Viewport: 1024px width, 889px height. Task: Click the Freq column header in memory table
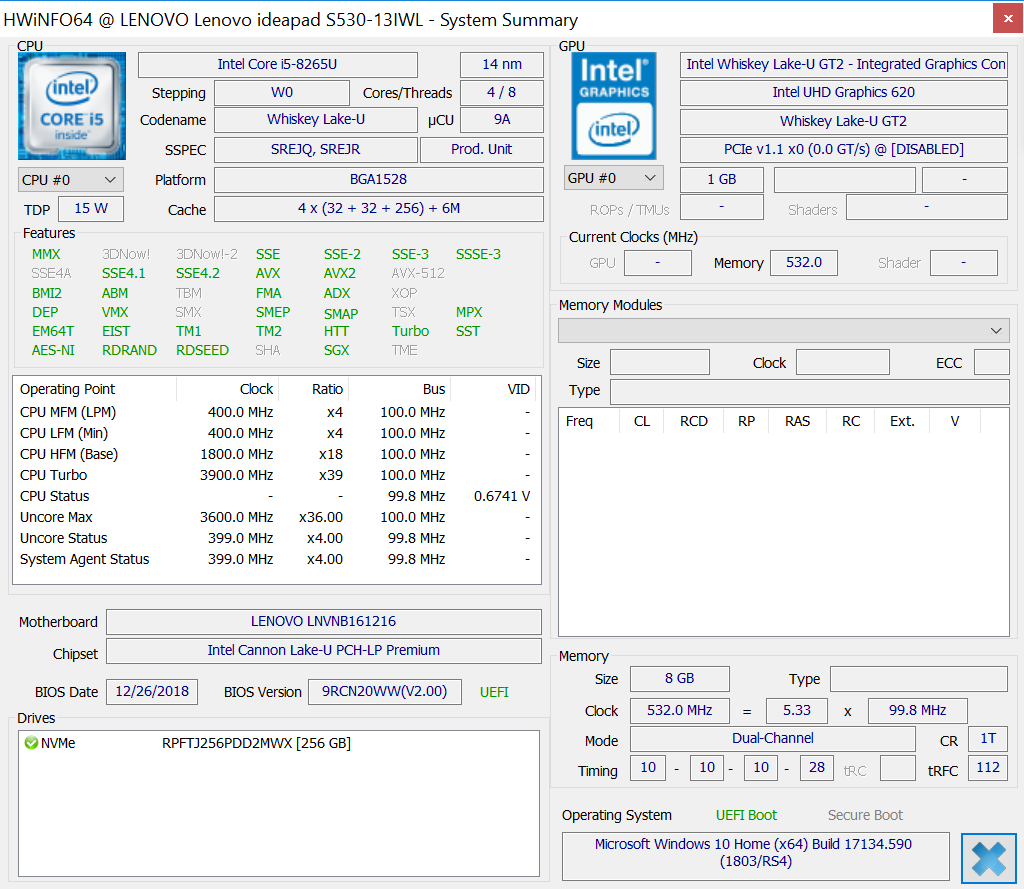[x=589, y=421]
